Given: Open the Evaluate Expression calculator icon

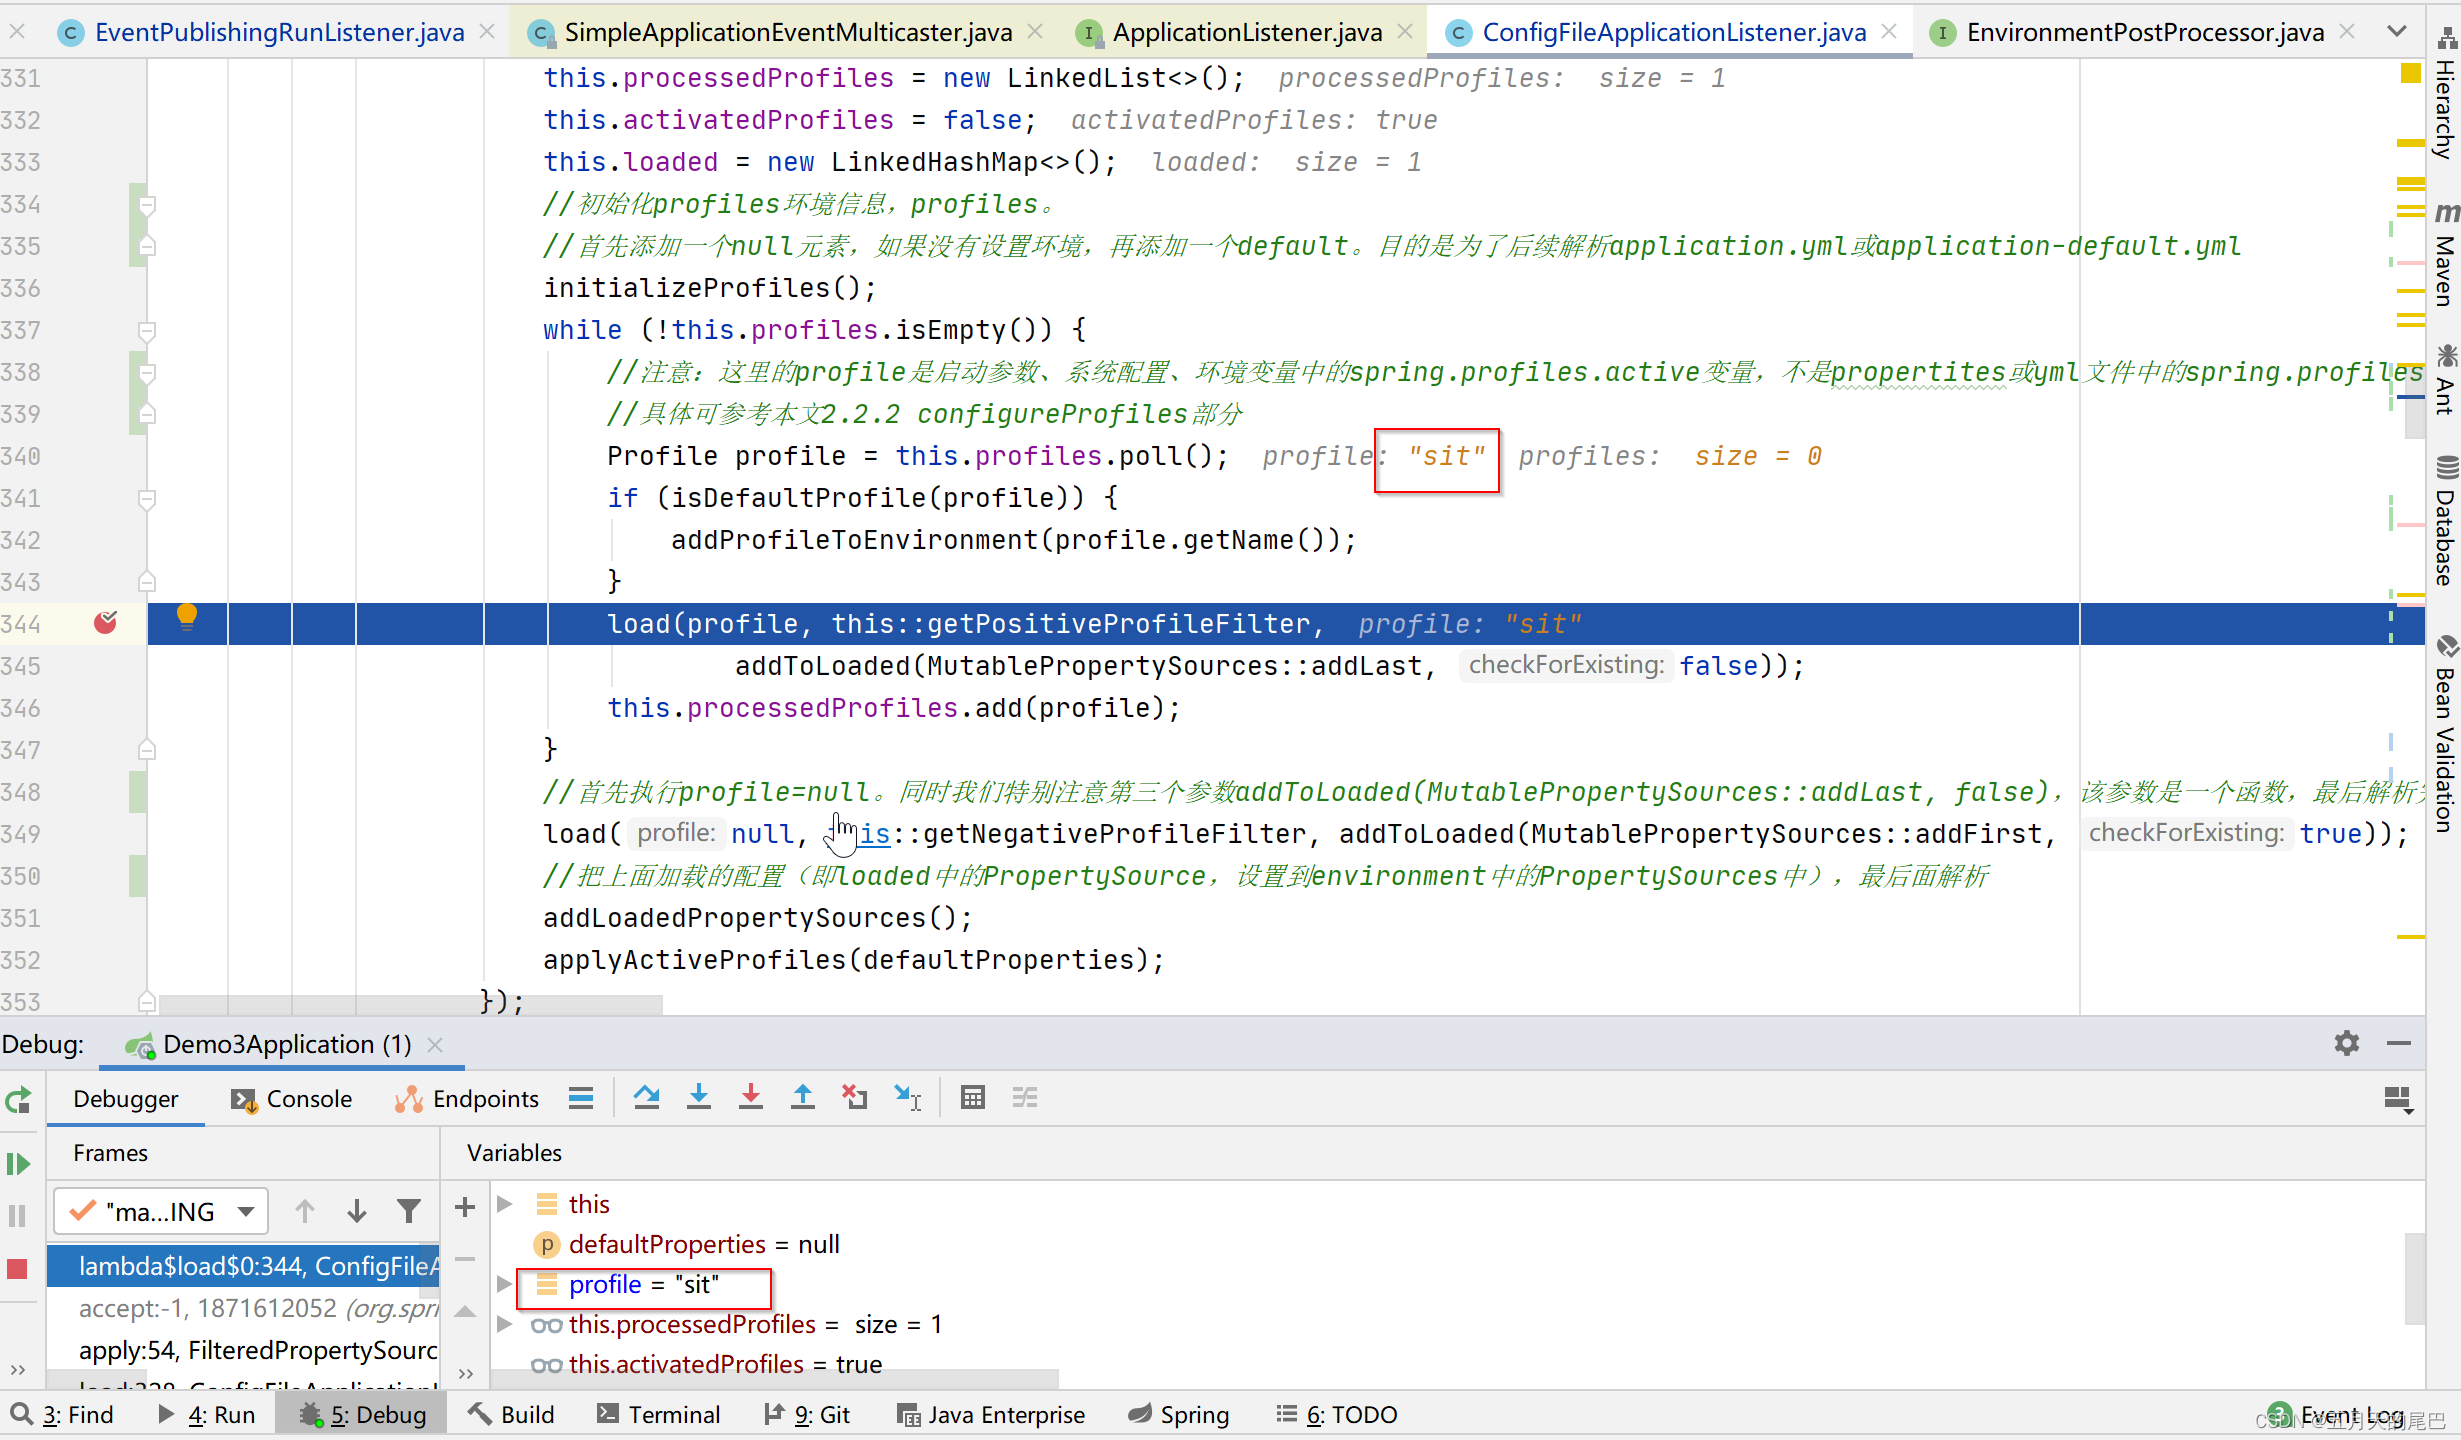Looking at the screenshot, I should (973, 1097).
